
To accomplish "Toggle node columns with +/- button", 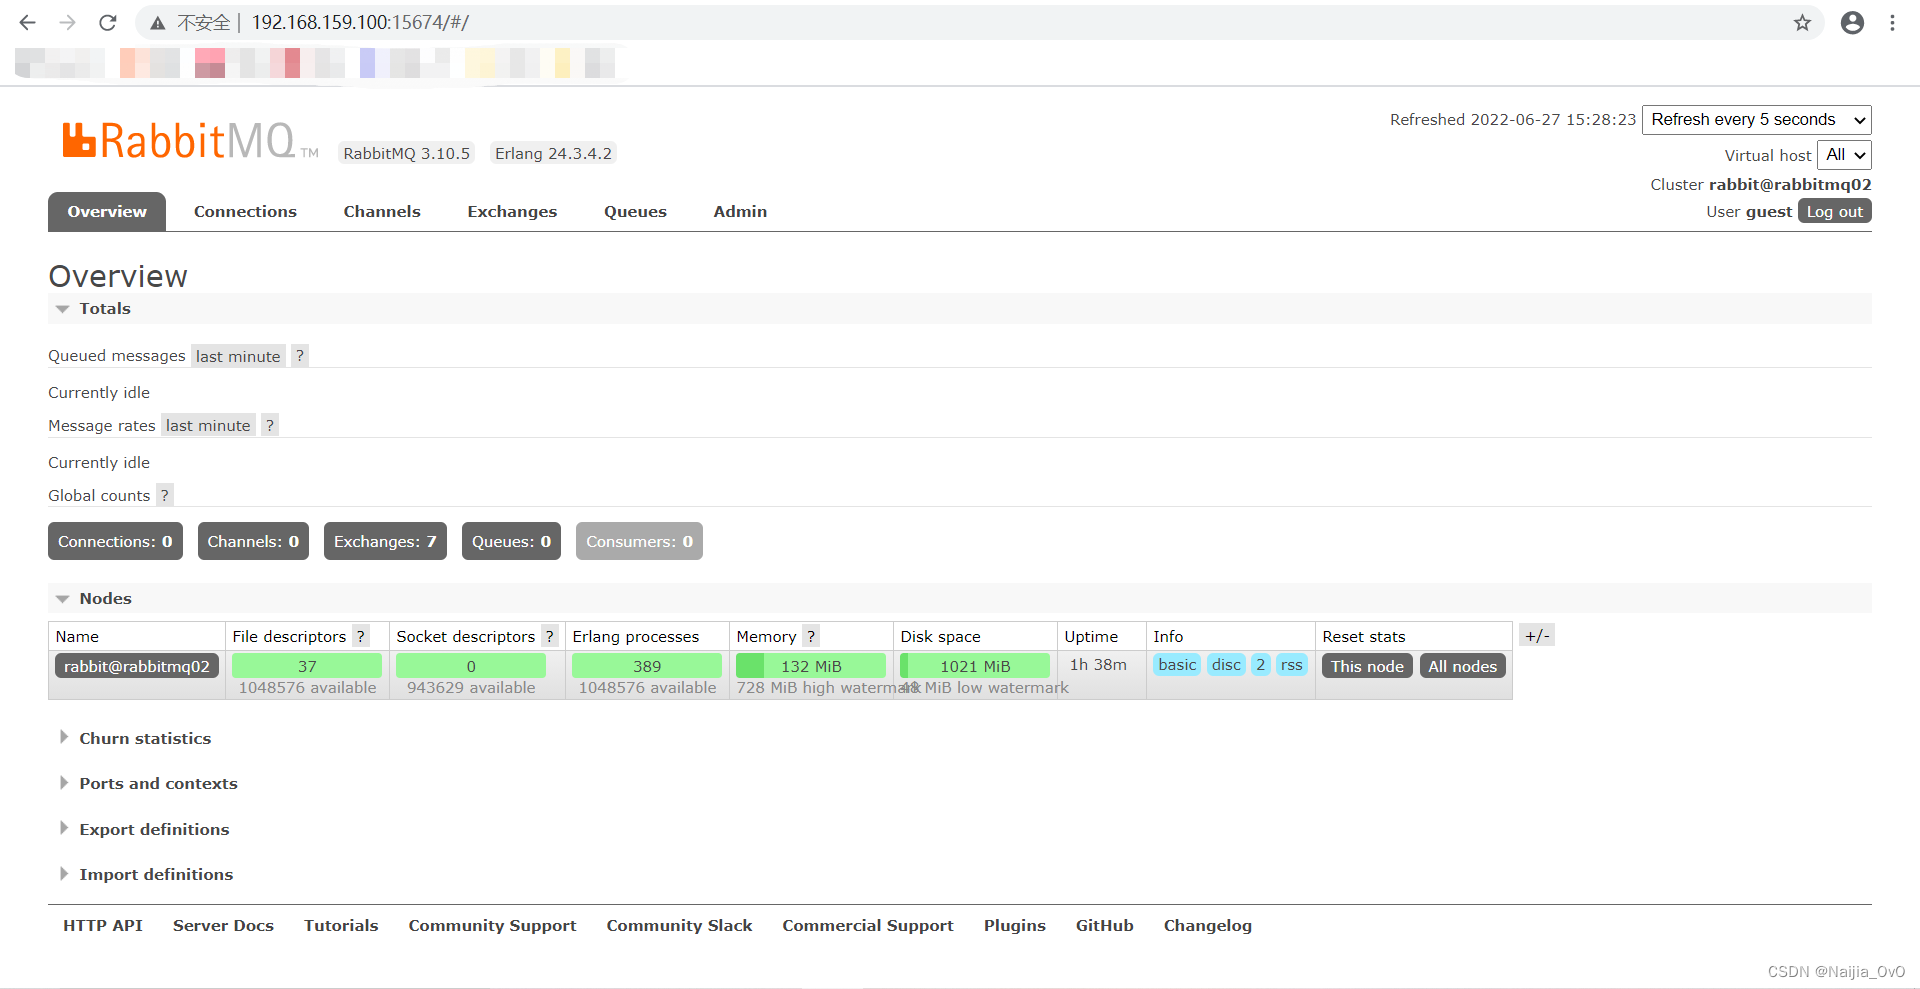I will (1537, 635).
